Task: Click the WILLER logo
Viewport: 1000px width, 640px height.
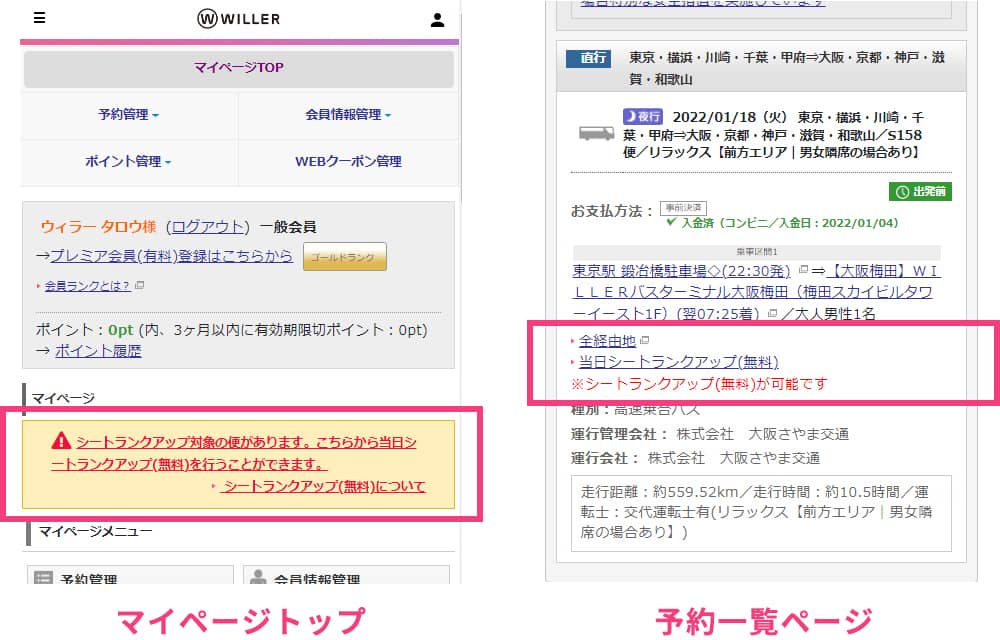Action: click(x=239, y=18)
